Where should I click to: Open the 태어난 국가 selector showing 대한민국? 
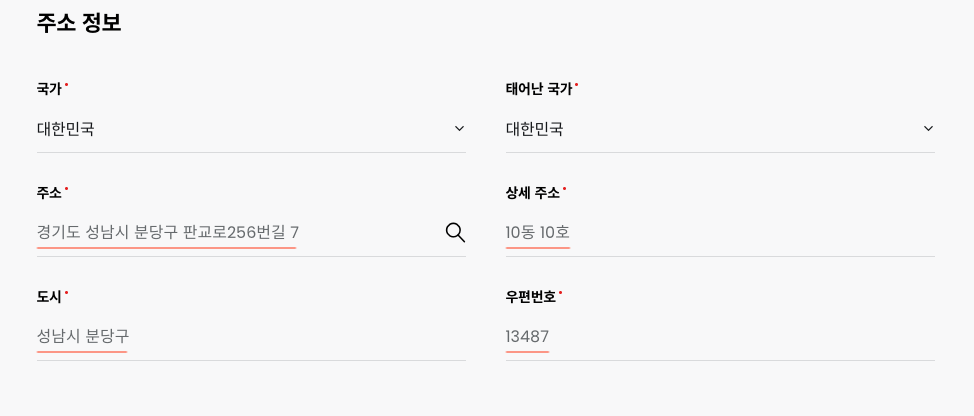coord(720,129)
